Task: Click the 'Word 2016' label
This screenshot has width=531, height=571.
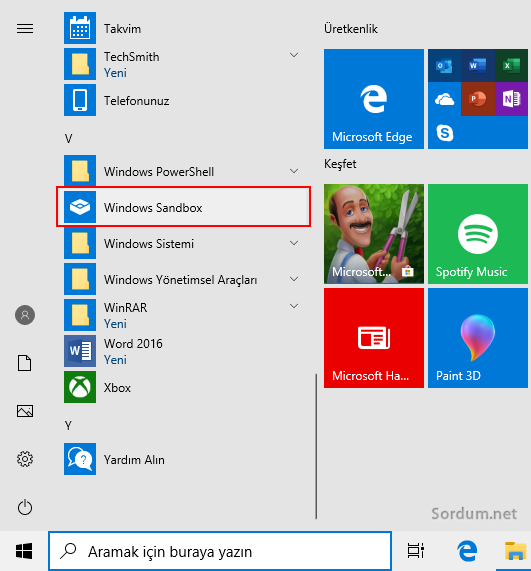Action: click(133, 344)
